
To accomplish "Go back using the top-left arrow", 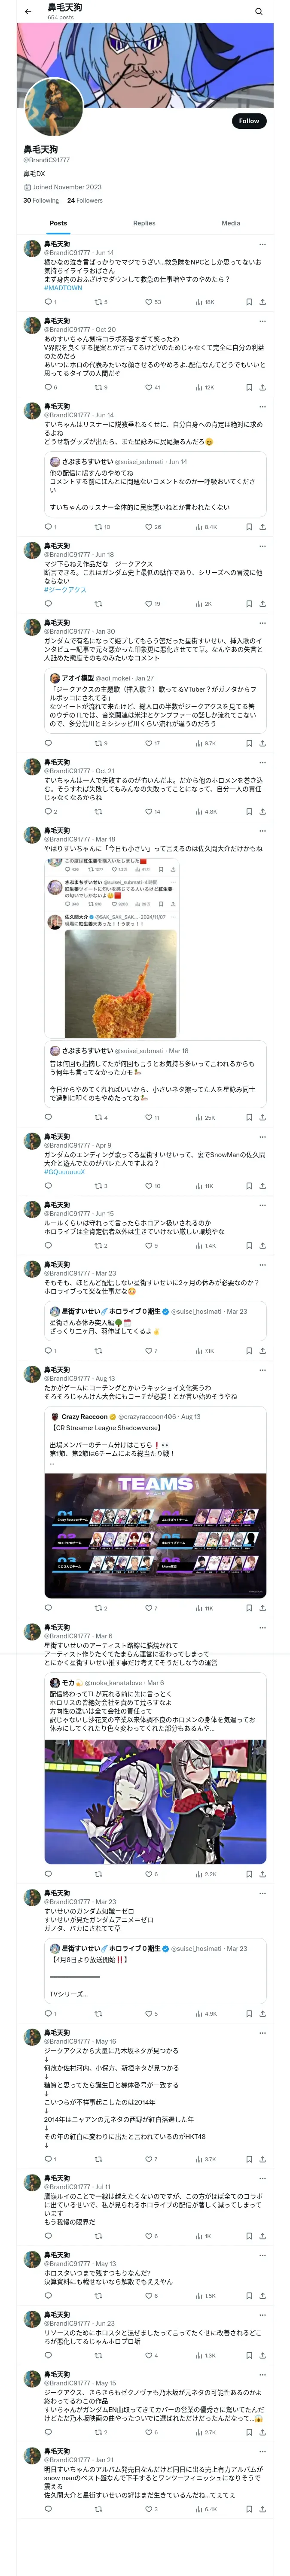I will [28, 12].
